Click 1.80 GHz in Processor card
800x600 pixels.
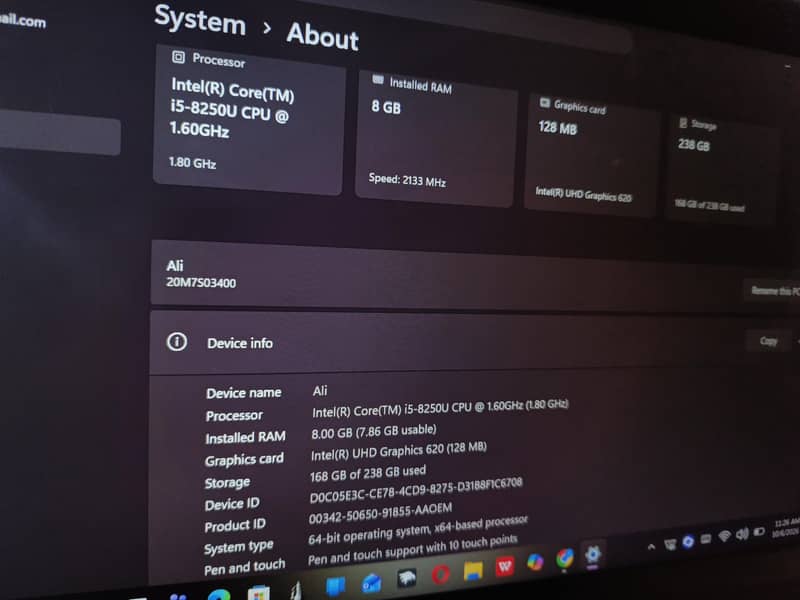(x=192, y=163)
